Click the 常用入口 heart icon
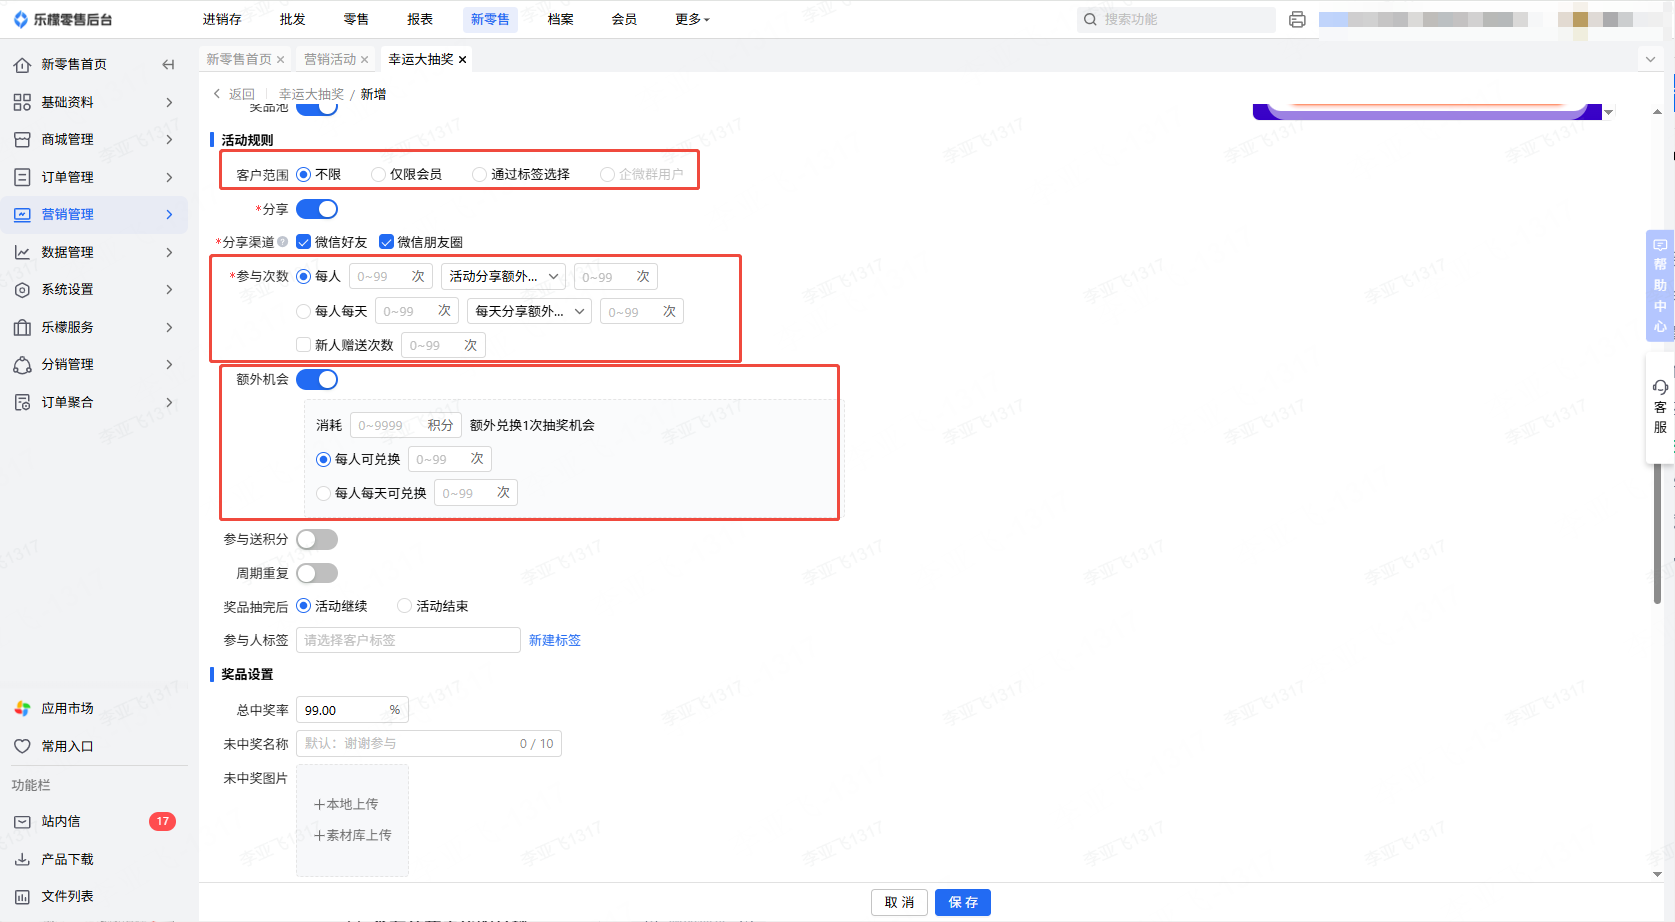Viewport: 1675px width, 922px height. 22,746
